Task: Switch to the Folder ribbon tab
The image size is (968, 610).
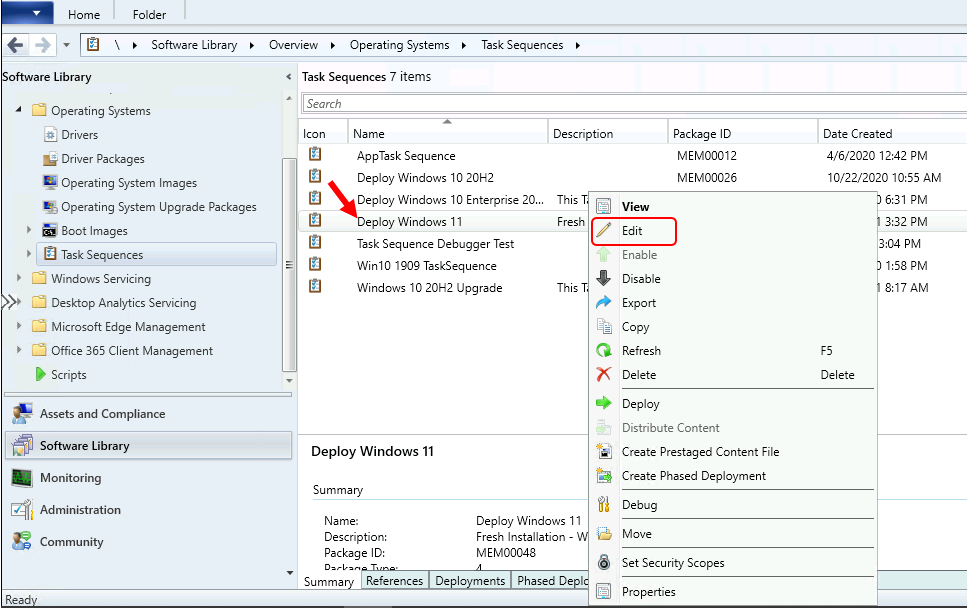Action: (x=149, y=14)
